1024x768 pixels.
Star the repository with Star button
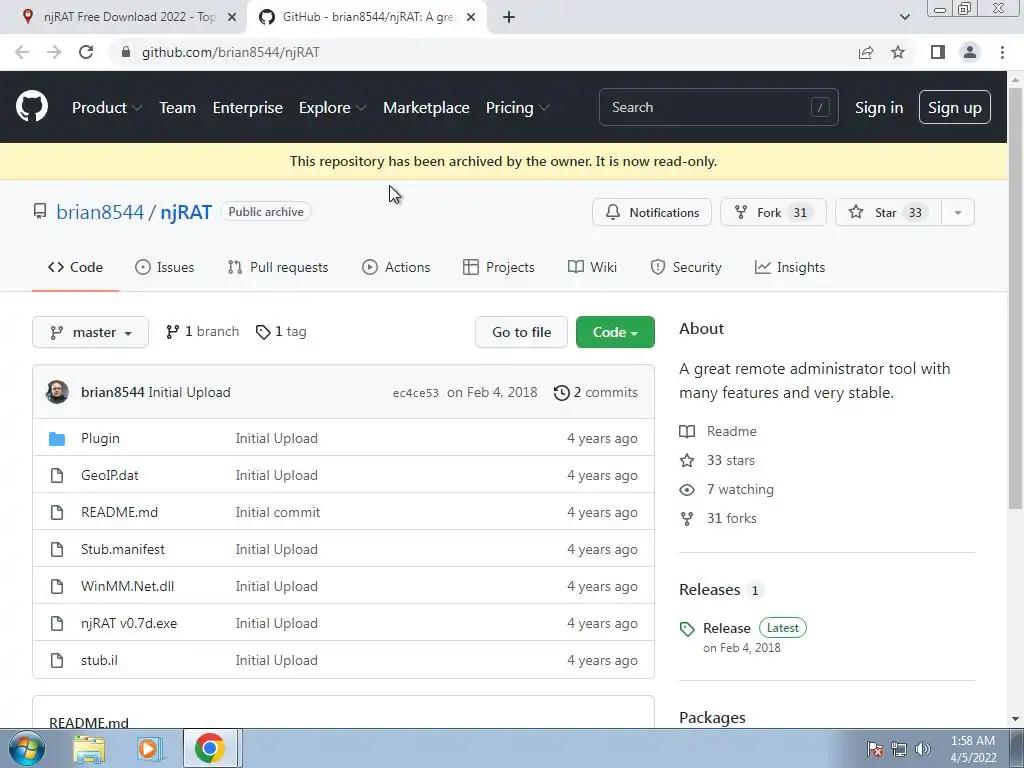coord(888,212)
